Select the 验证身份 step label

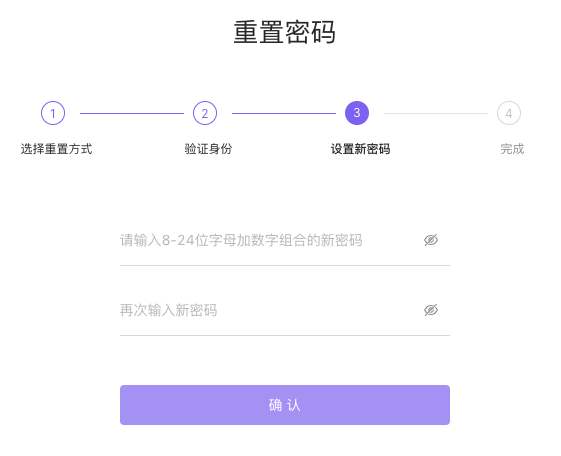coord(208,149)
